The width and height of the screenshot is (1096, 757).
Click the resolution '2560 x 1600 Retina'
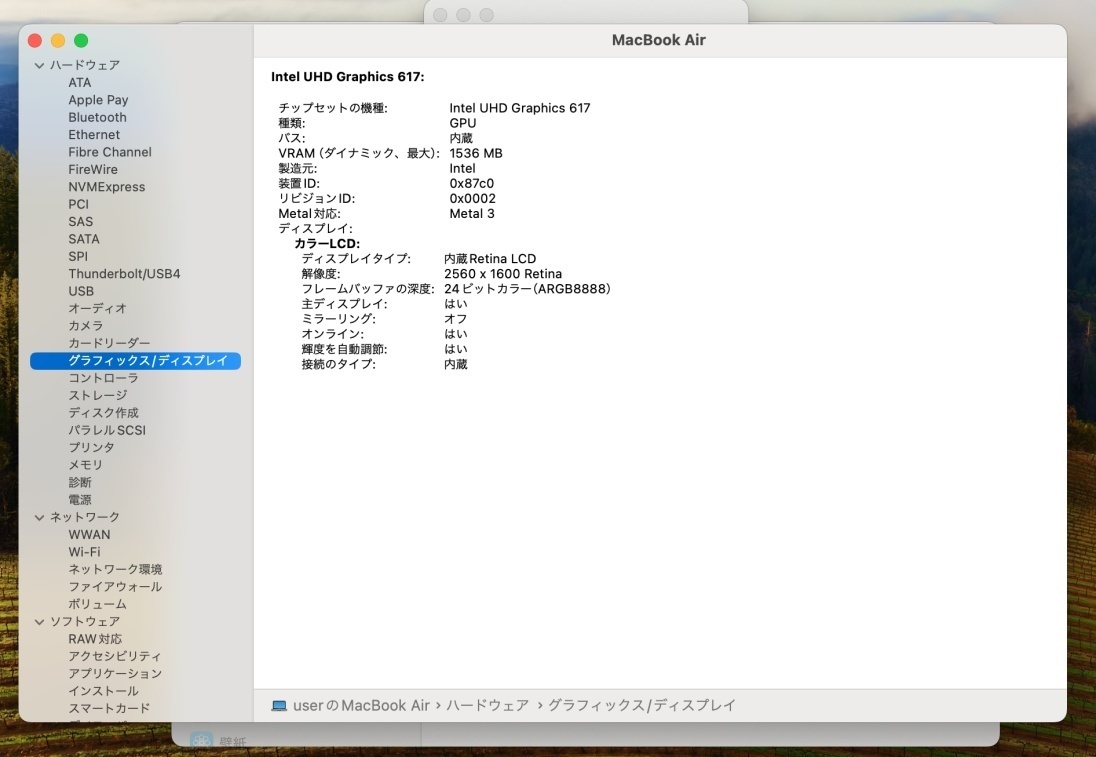click(x=503, y=274)
